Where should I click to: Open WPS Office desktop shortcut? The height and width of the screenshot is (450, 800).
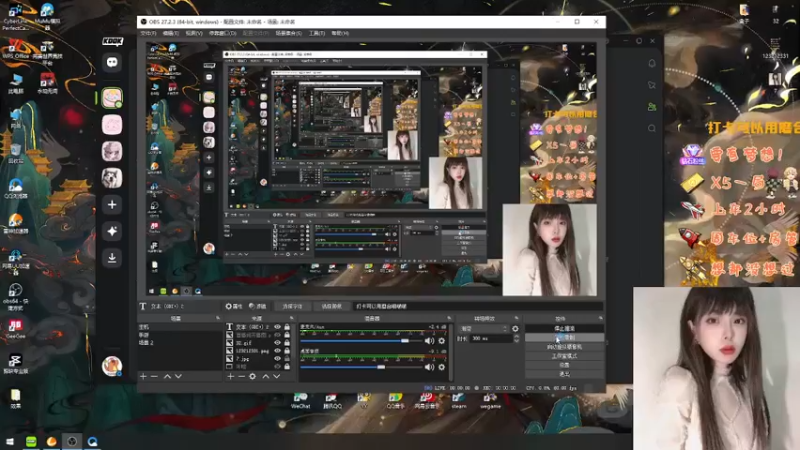point(15,49)
